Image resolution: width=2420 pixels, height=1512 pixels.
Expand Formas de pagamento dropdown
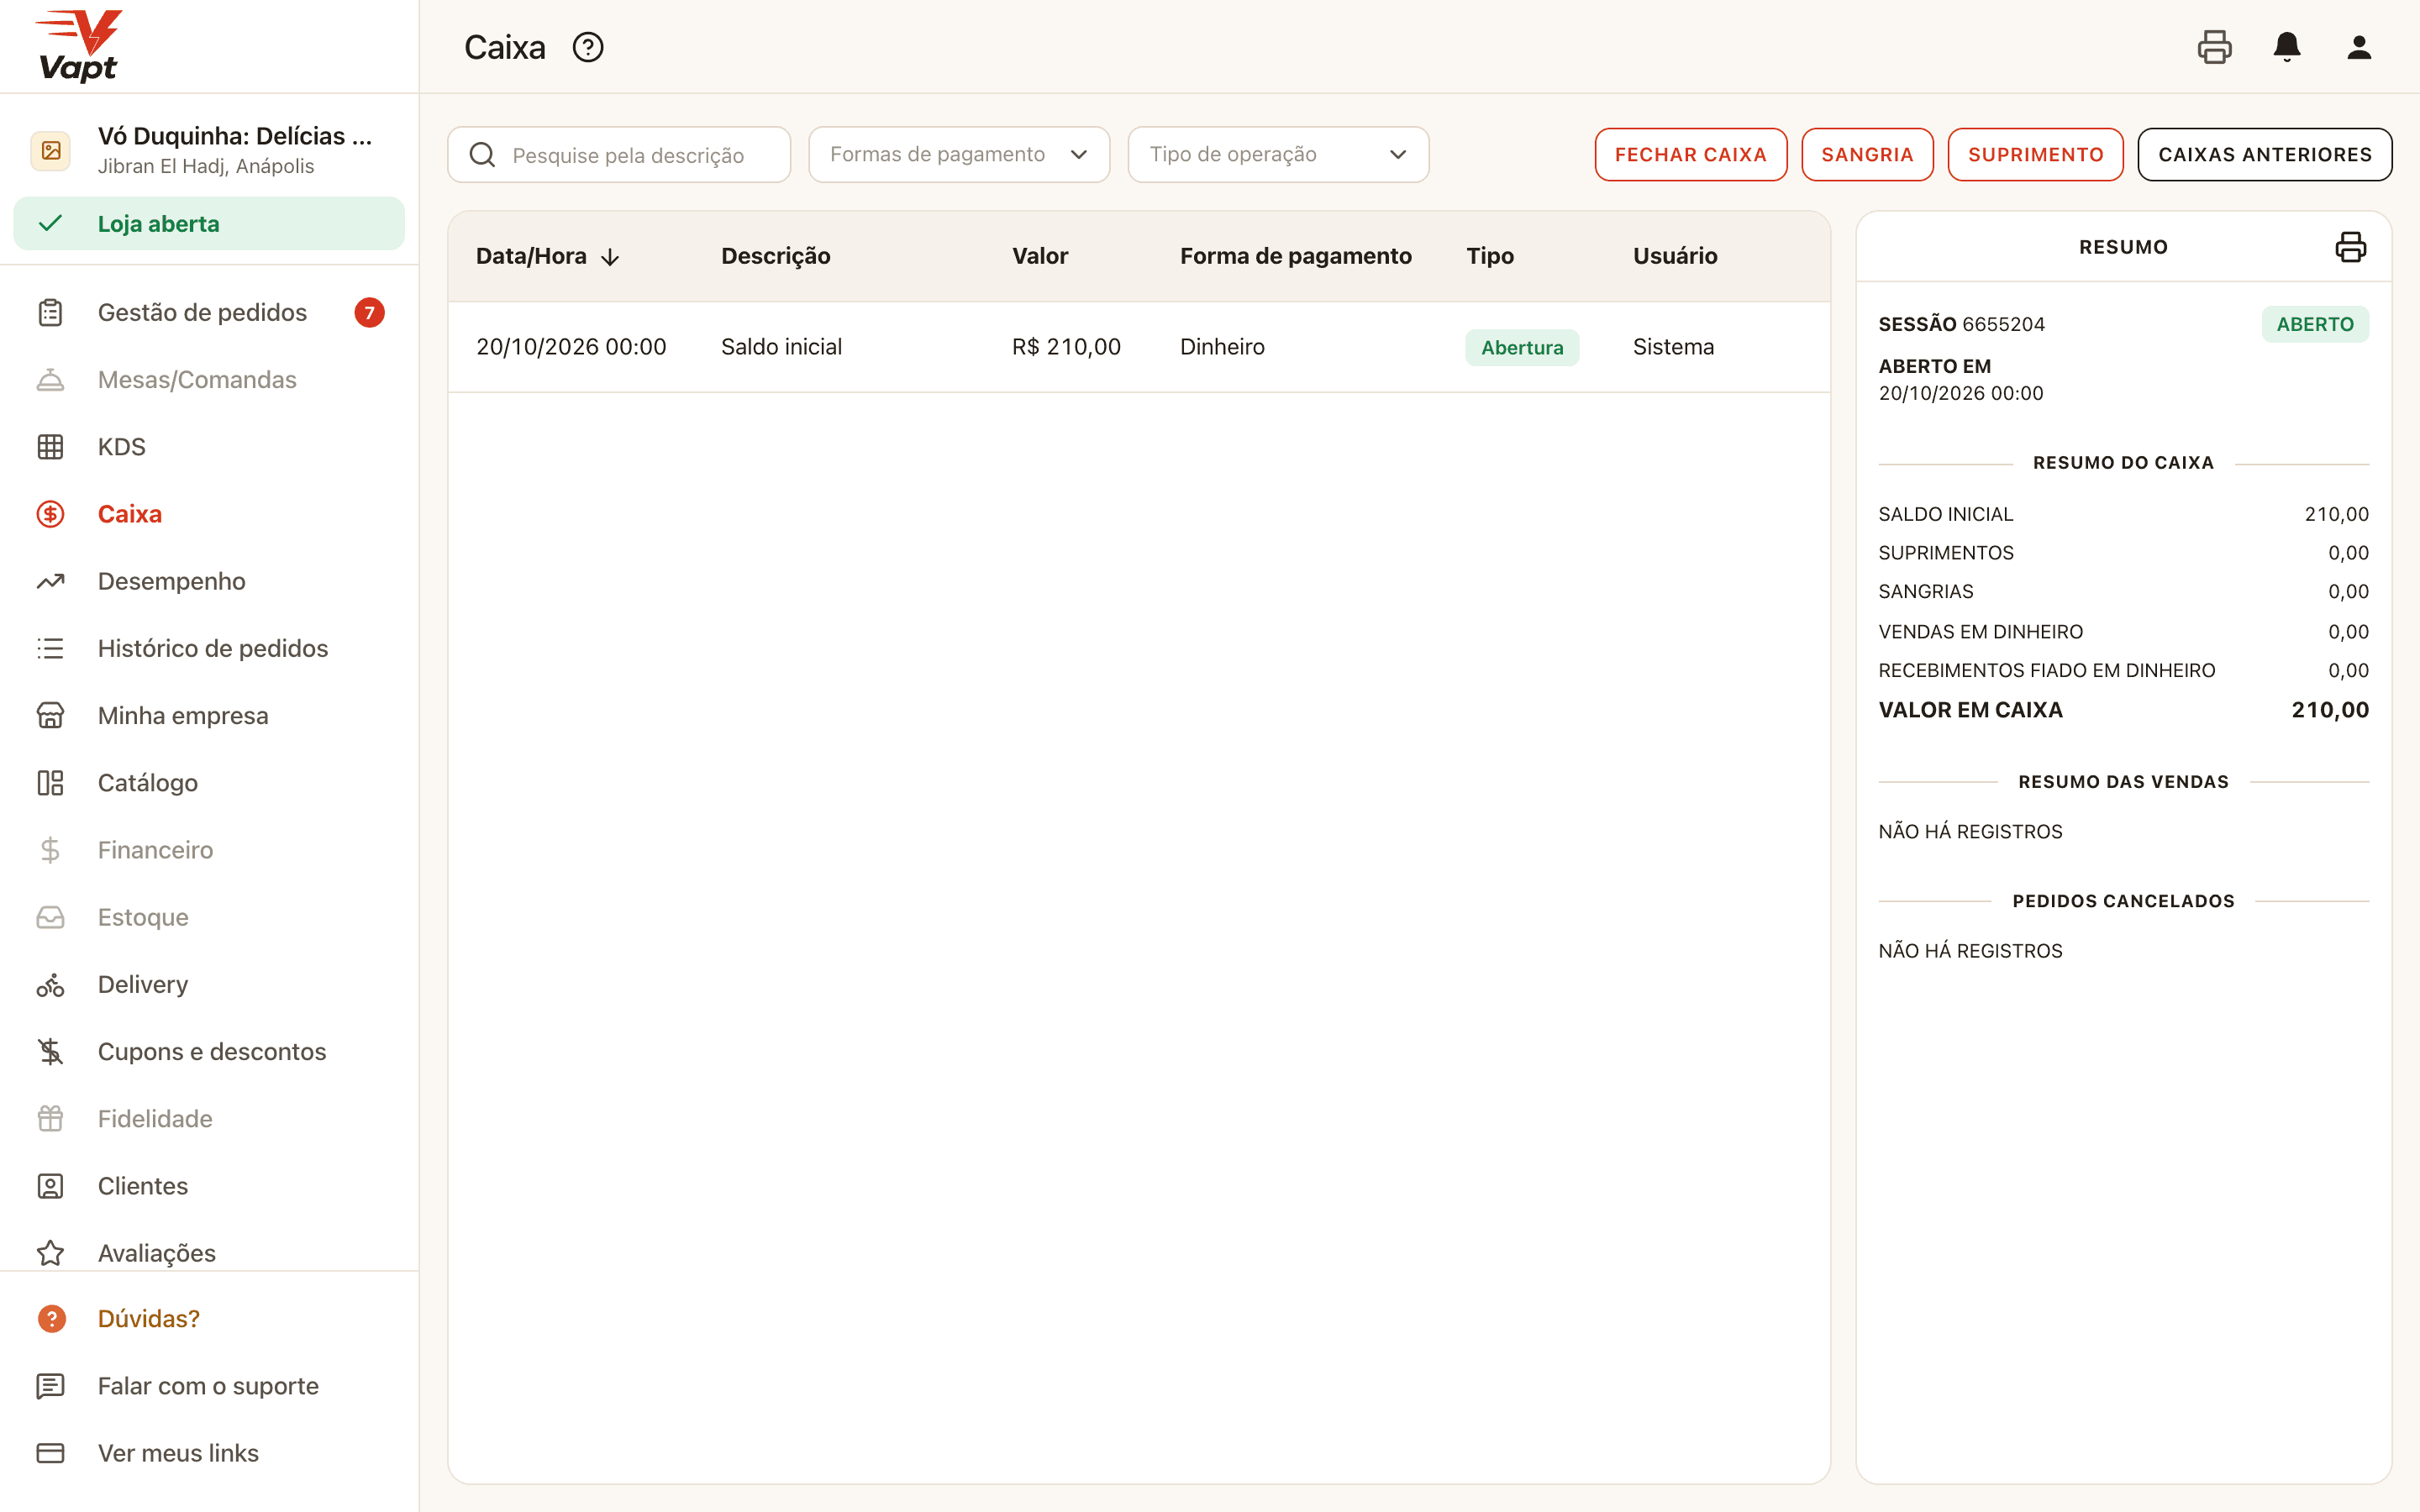(959, 154)
